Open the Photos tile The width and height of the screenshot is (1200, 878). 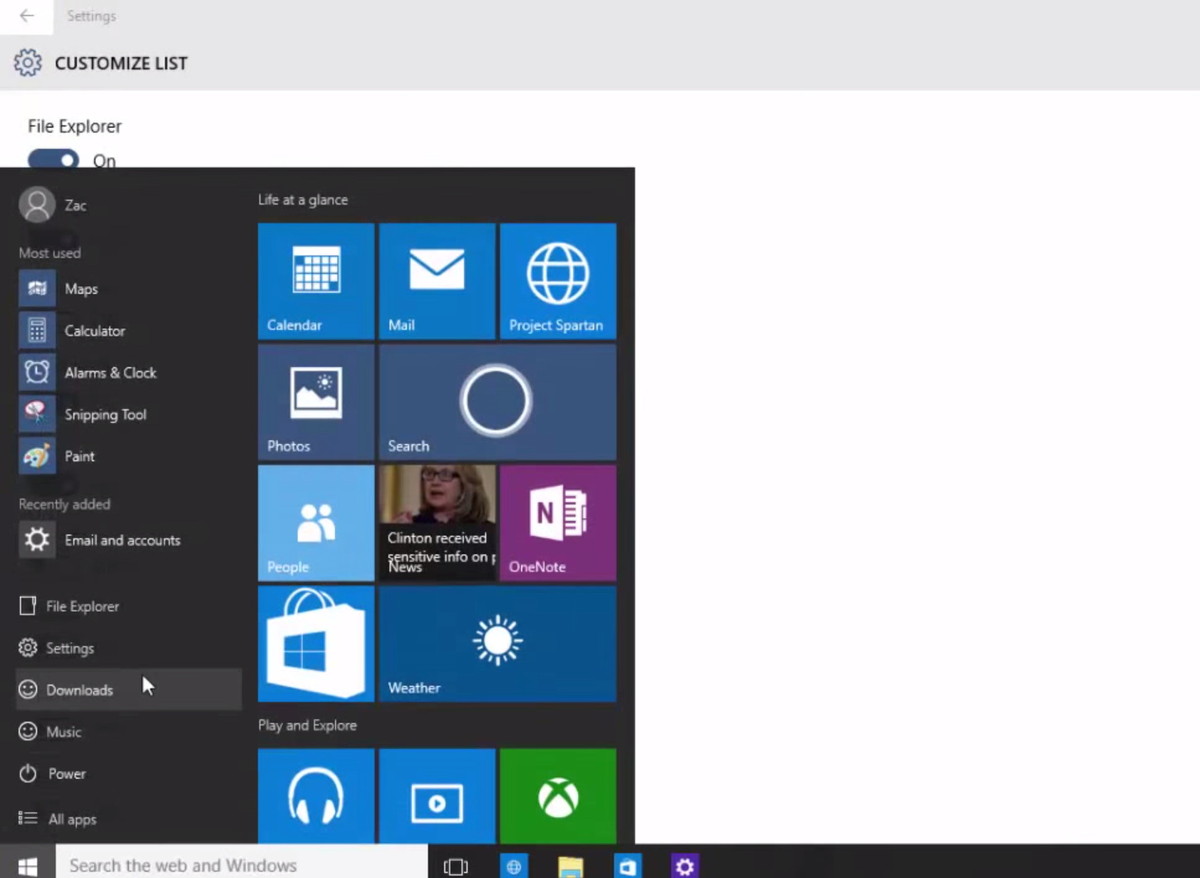316,402
